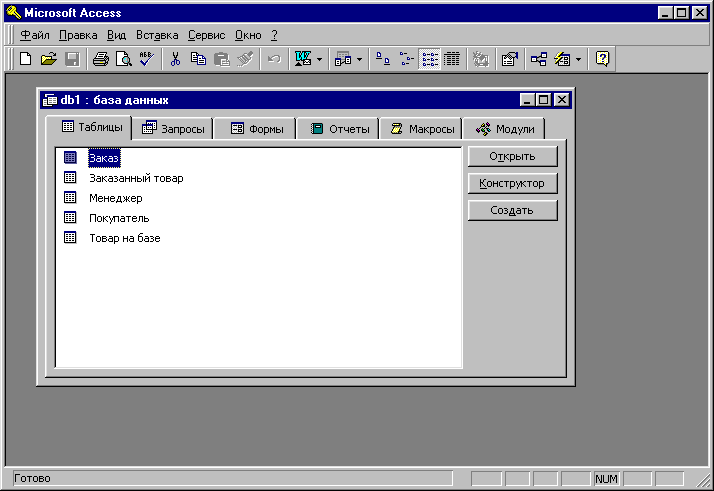The image size is (714, 491).
Task: Click the Конструктор button
Action: tap(512, 184)
